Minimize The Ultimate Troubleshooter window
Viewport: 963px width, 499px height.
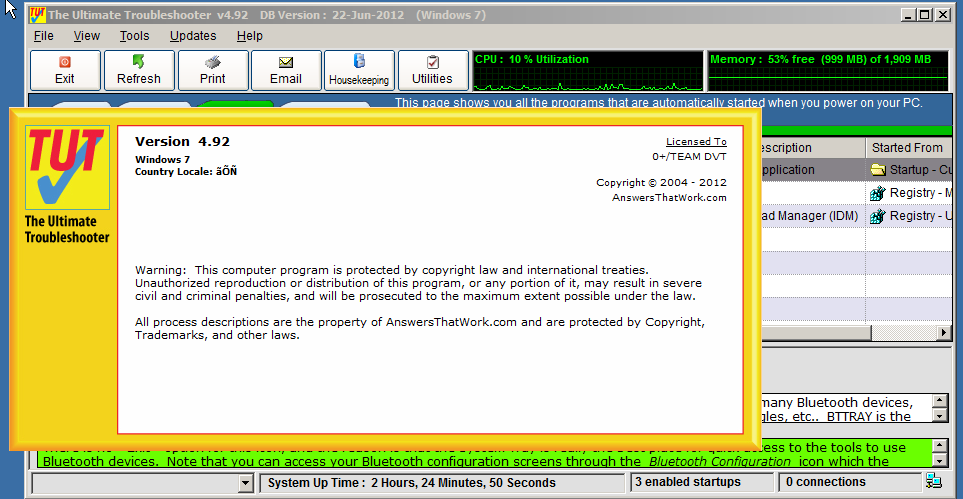click(908, 15)
